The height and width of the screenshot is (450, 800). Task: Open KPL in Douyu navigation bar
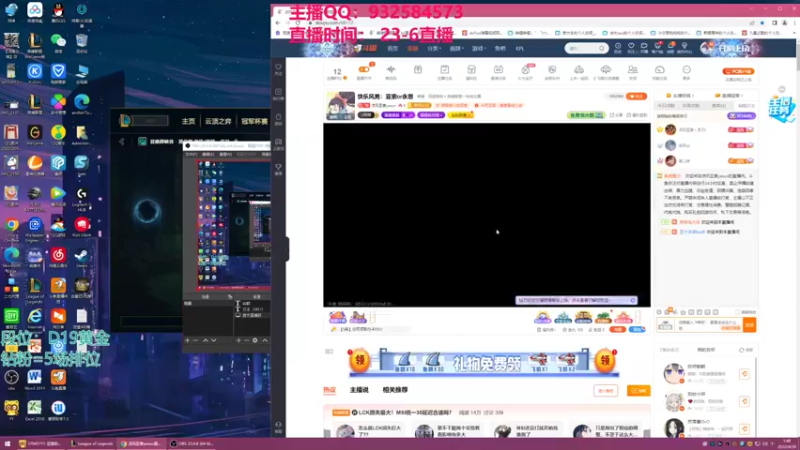click(x=519, y=48)
